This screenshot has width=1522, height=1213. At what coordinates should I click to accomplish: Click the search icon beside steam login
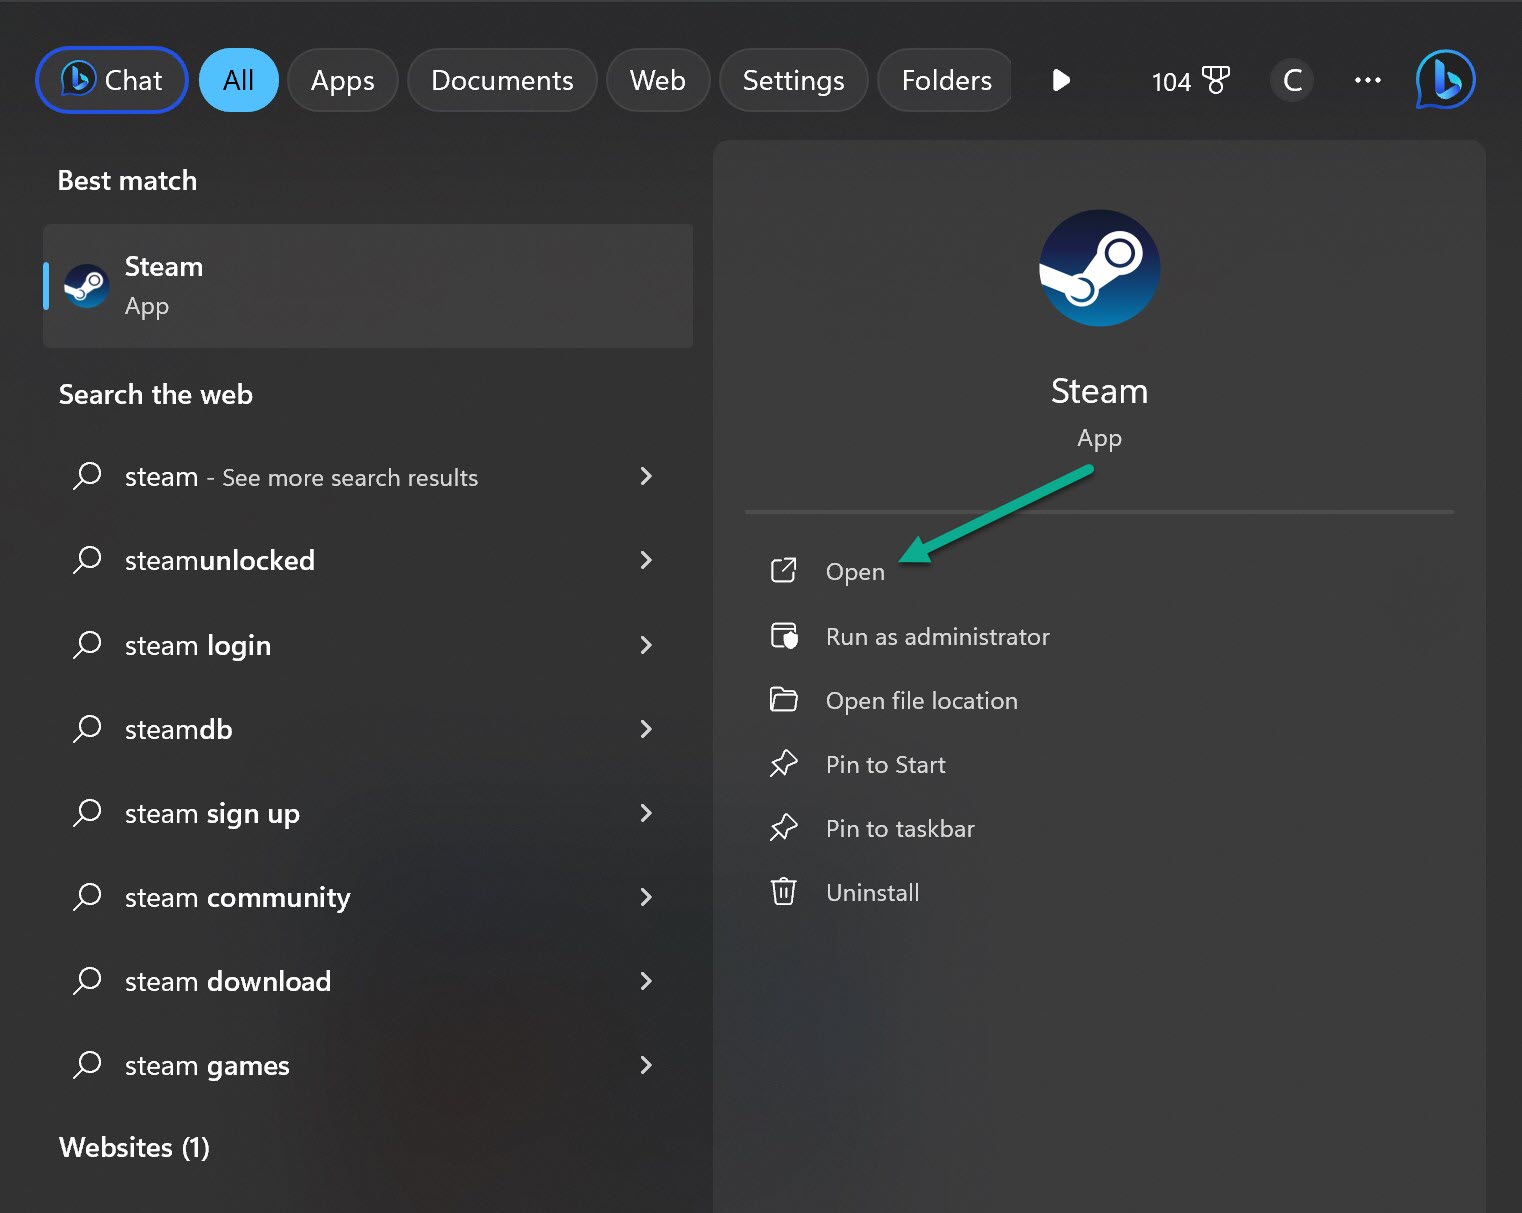point(87,644)
